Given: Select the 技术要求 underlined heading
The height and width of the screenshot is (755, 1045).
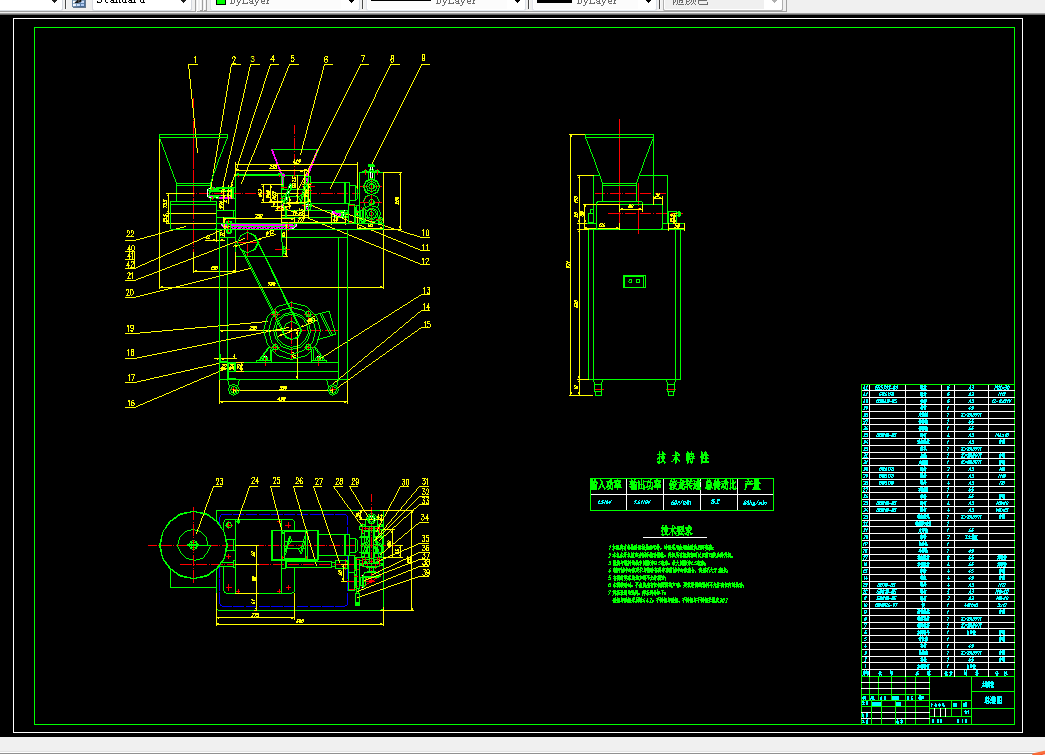Looking at the screenshot, I should click(676, 530).
